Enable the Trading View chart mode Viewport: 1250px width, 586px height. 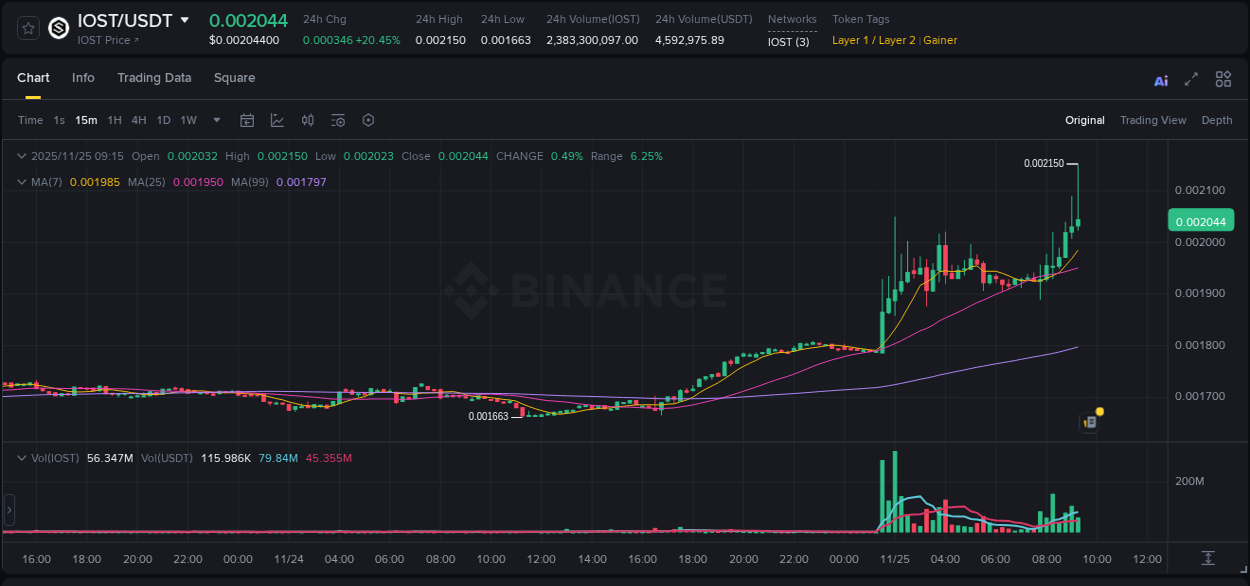pos(1153,120)
